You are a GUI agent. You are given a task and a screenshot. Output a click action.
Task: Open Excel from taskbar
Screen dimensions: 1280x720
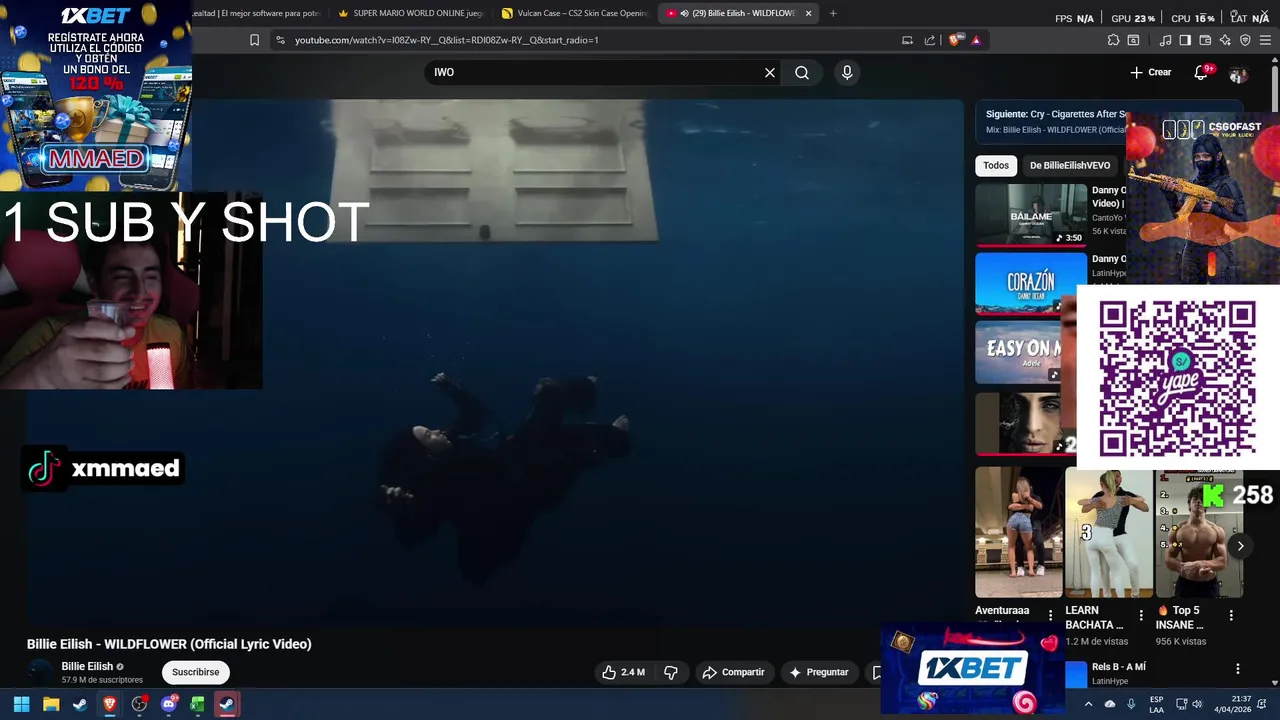[x=197, y=704]
